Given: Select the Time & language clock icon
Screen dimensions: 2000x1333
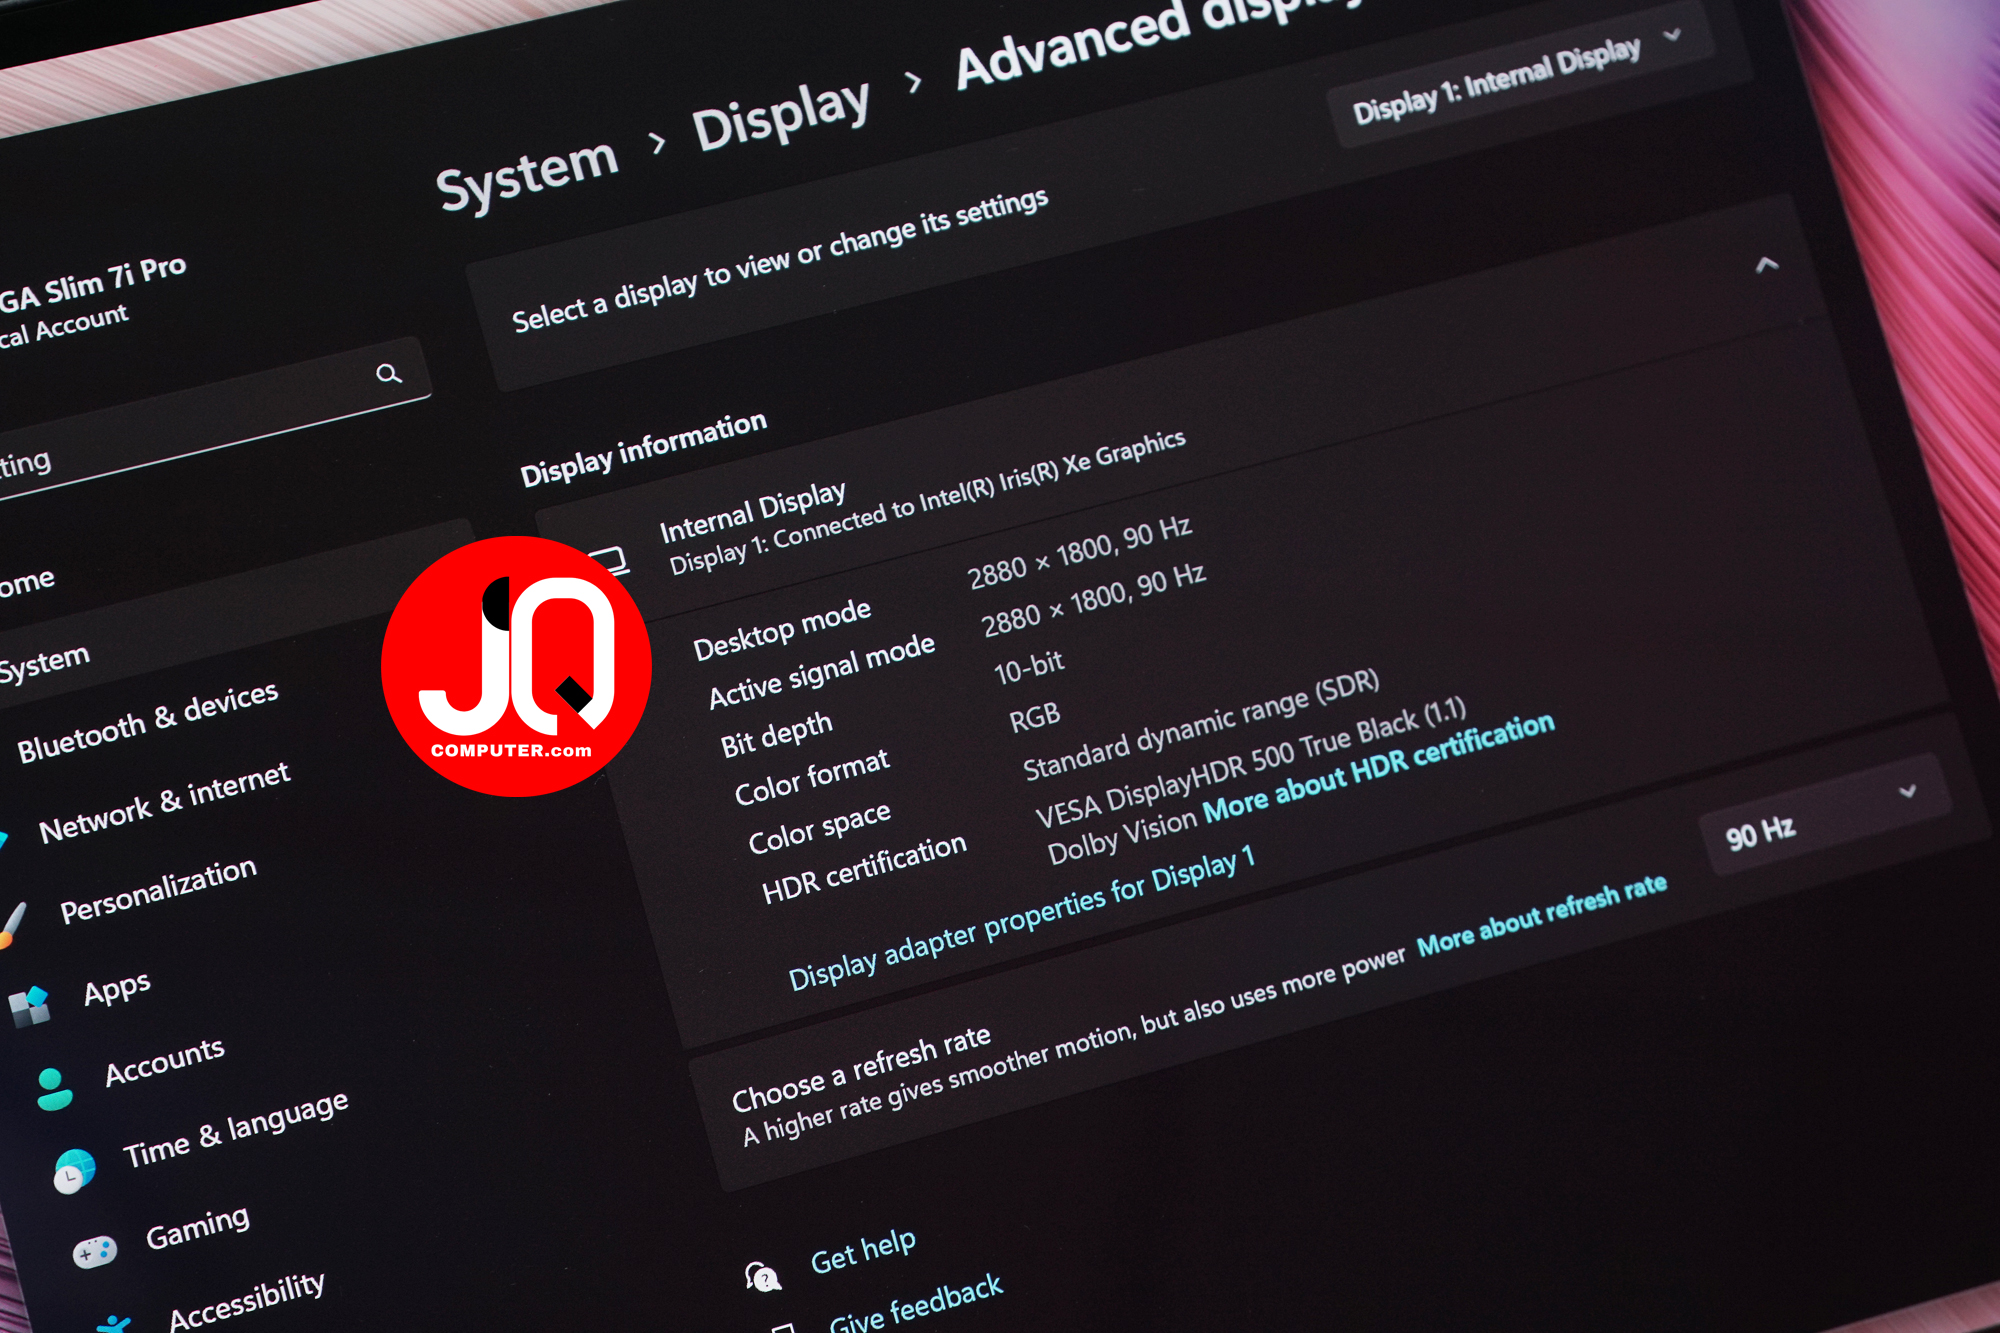Looking at the screenshot, I should click(75, 1172).
